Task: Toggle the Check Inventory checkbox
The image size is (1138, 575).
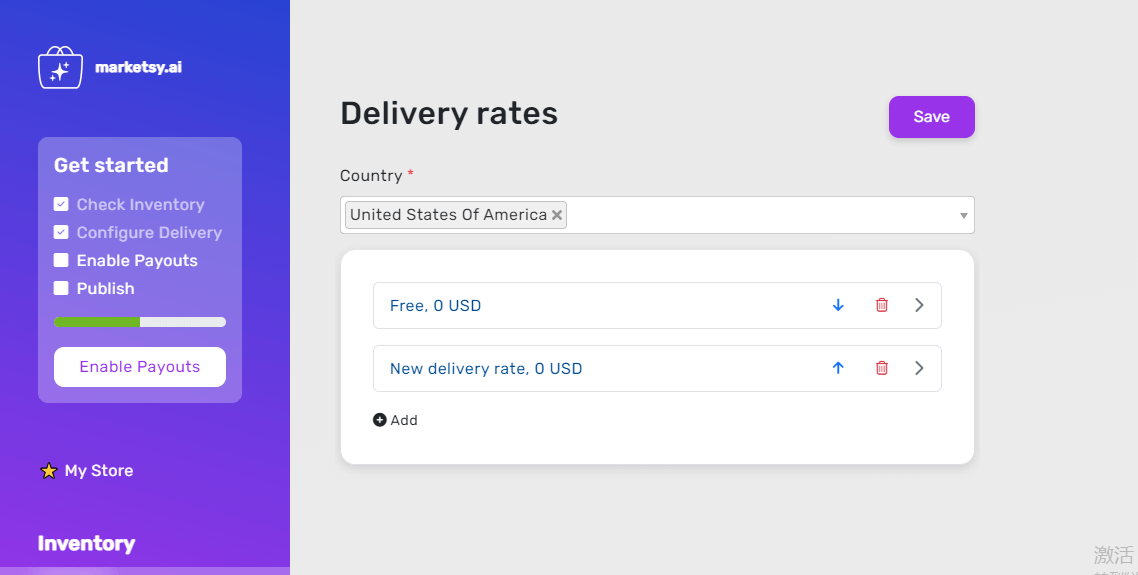Action: [61, 204]
